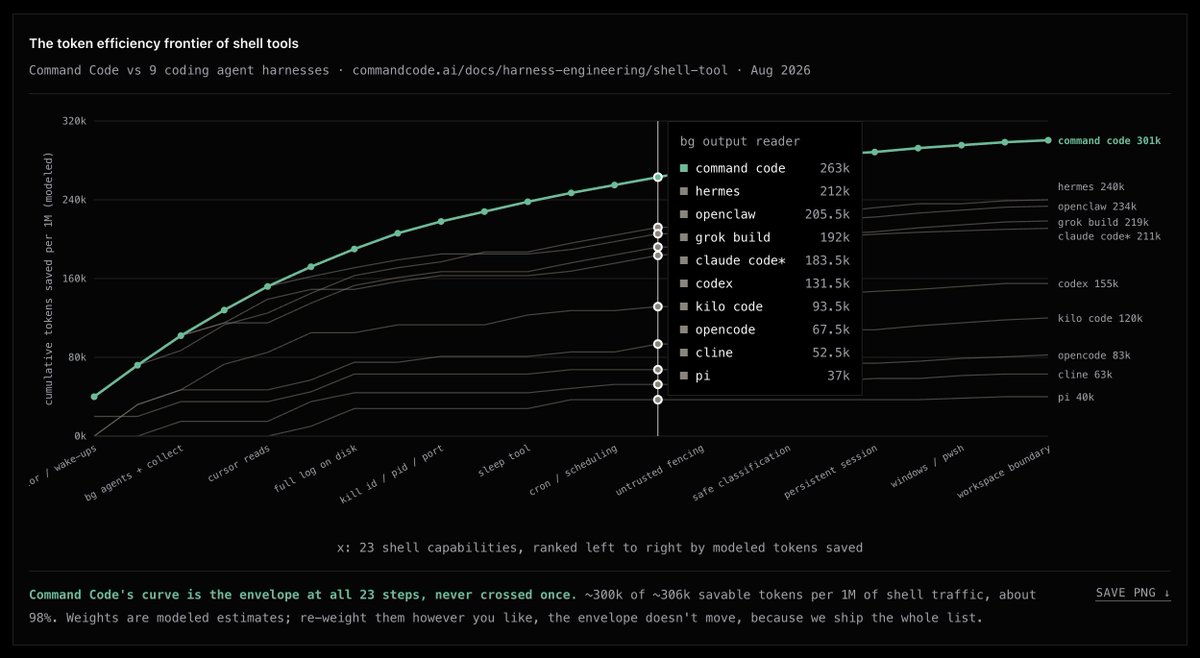This screenshot has width=1200, height=658.
Task: Click the first point of command code curve
Action: pyautogui.click(x=94, y=397)
